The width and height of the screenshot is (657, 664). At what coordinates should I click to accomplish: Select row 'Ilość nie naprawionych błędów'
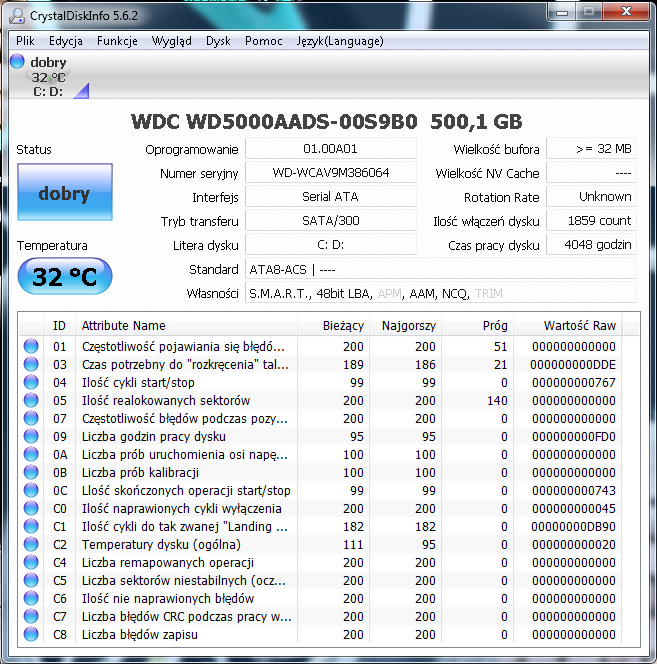[321, 598]
